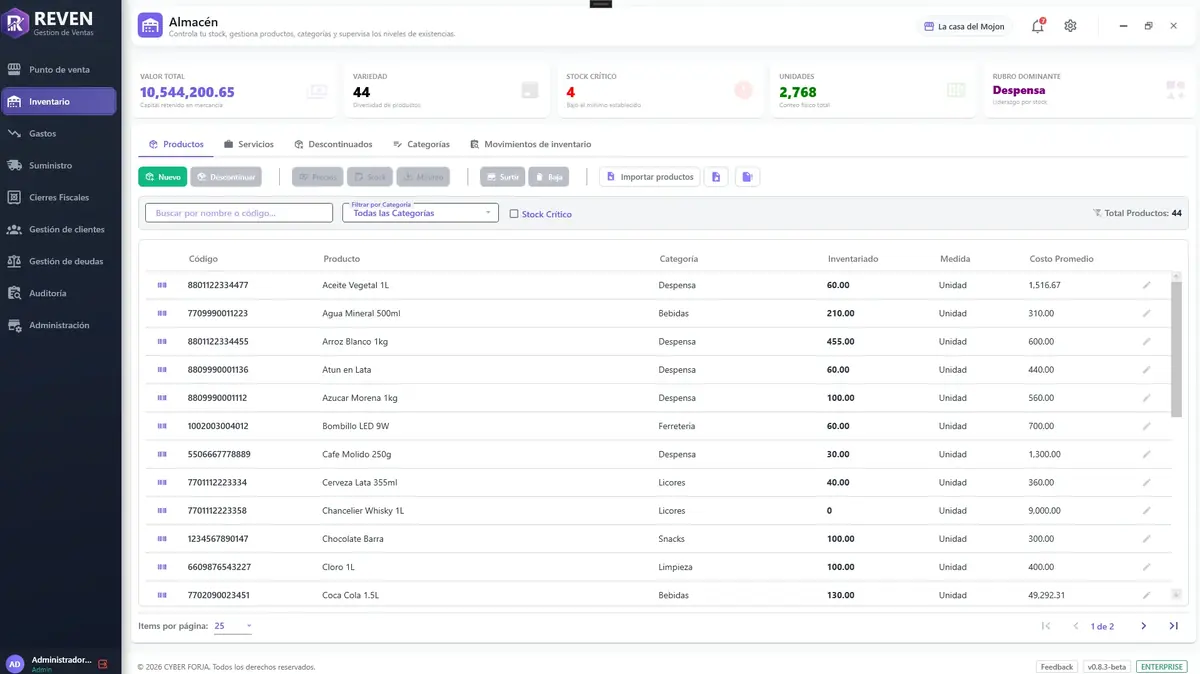Image resolution: width=1200 pixels, height=674 pixels.
Task: Go to next page arrow
Action: 1143,626
